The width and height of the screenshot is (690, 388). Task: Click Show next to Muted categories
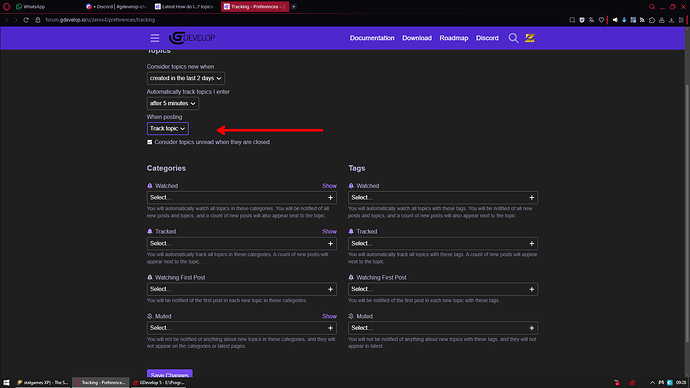pyautogui.click(x=329, y=316)
